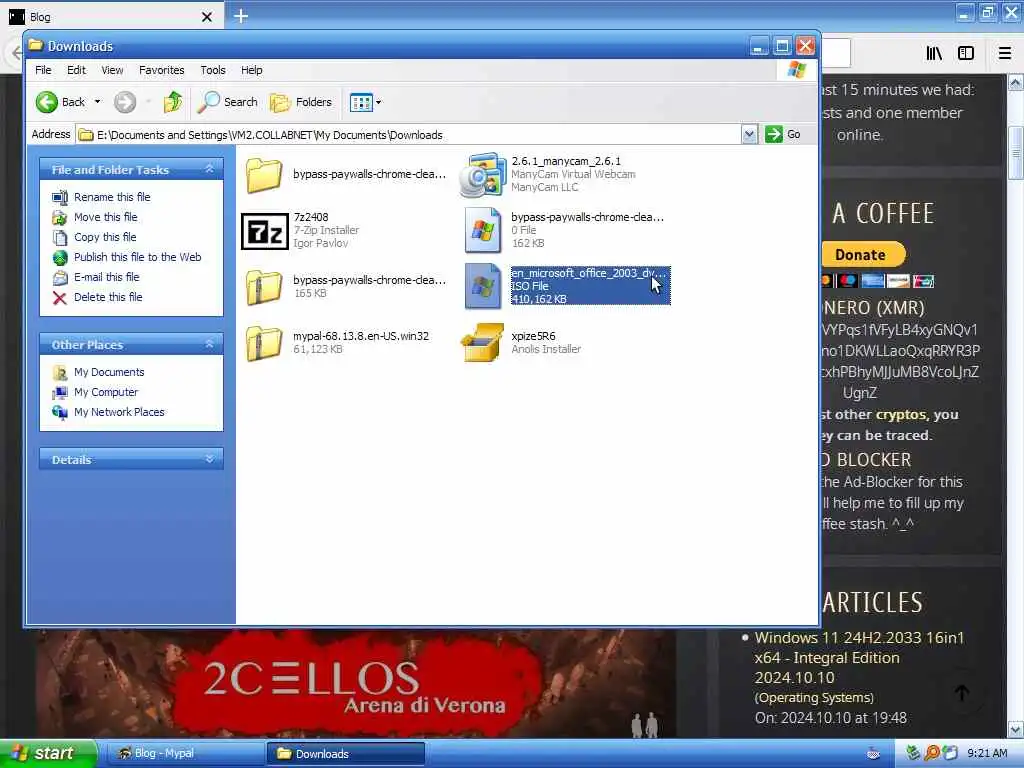This screenshot has height=768, width=1024.
Task: Click the browser scrollbar up arrow
Action: point(1016,83)
